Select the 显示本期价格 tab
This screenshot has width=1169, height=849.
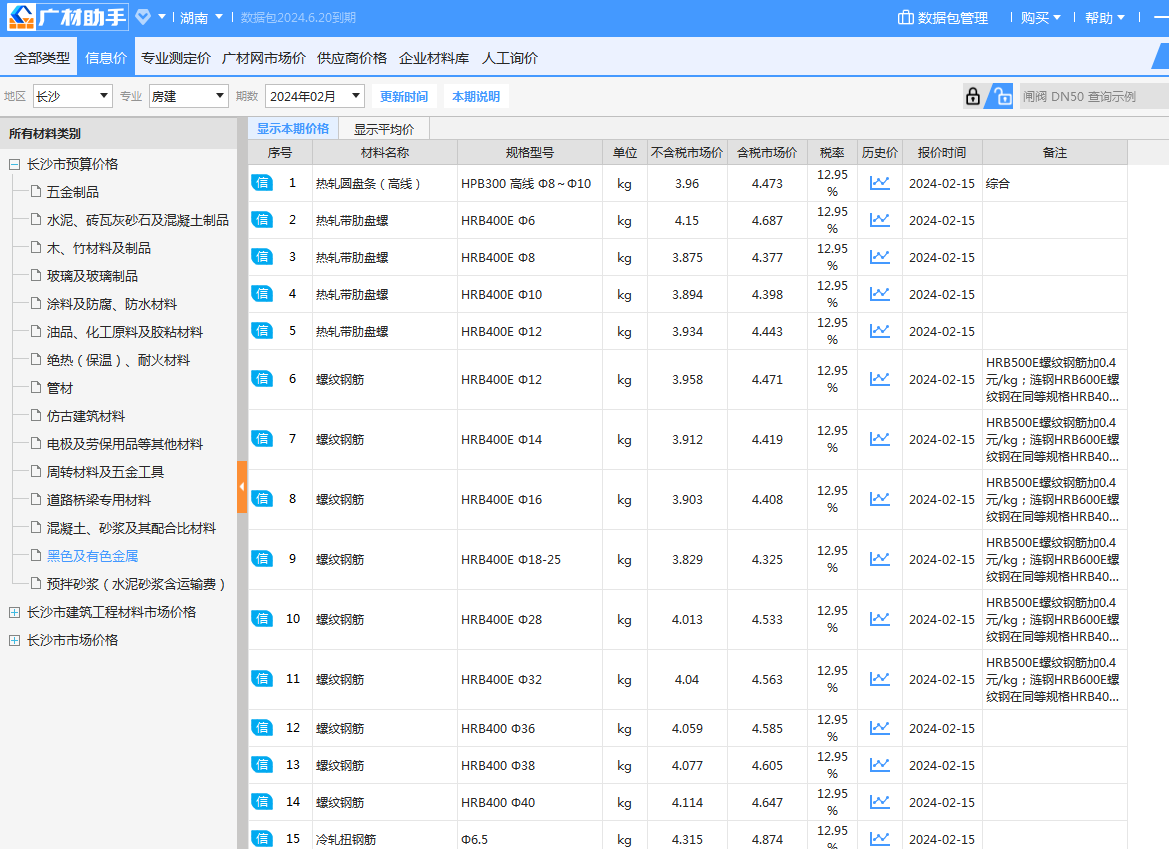293,128
